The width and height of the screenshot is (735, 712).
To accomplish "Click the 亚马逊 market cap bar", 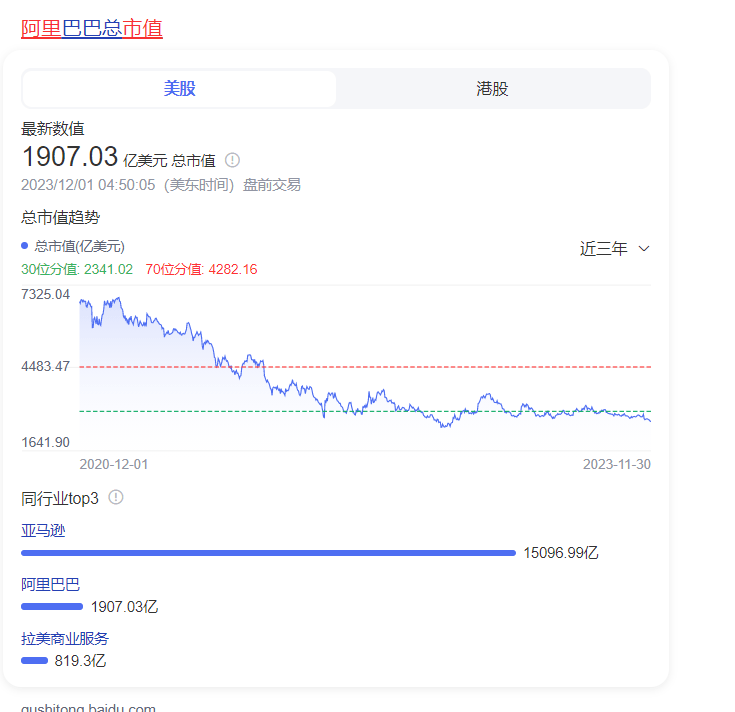I will tap(268, 553).
